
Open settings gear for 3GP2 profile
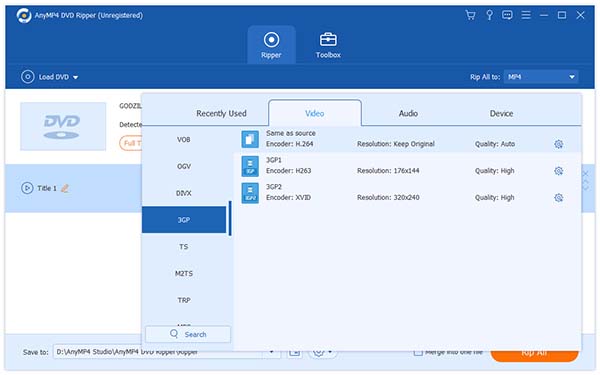[558, 198]
